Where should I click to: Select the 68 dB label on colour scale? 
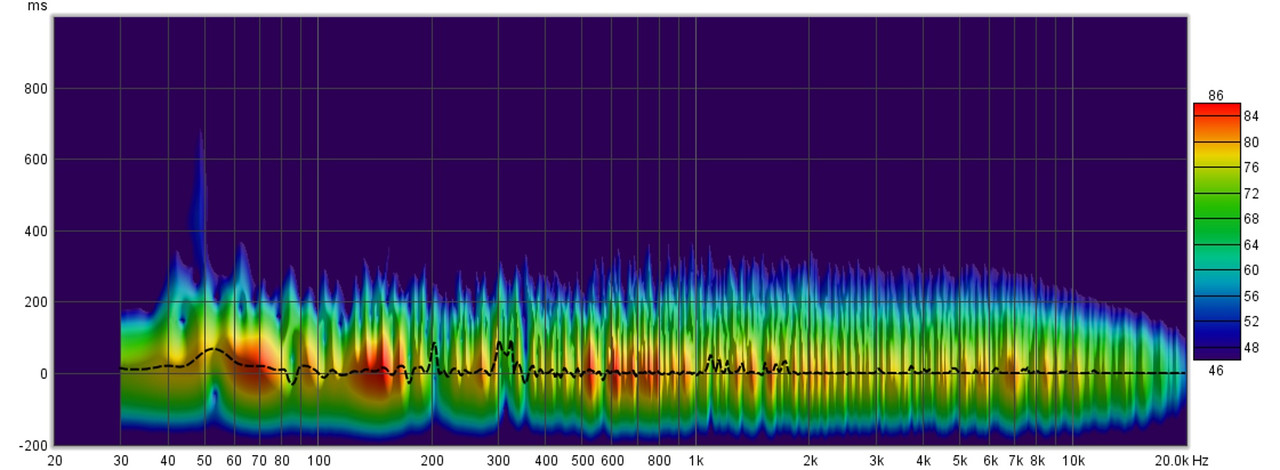tap(1251, 218)
